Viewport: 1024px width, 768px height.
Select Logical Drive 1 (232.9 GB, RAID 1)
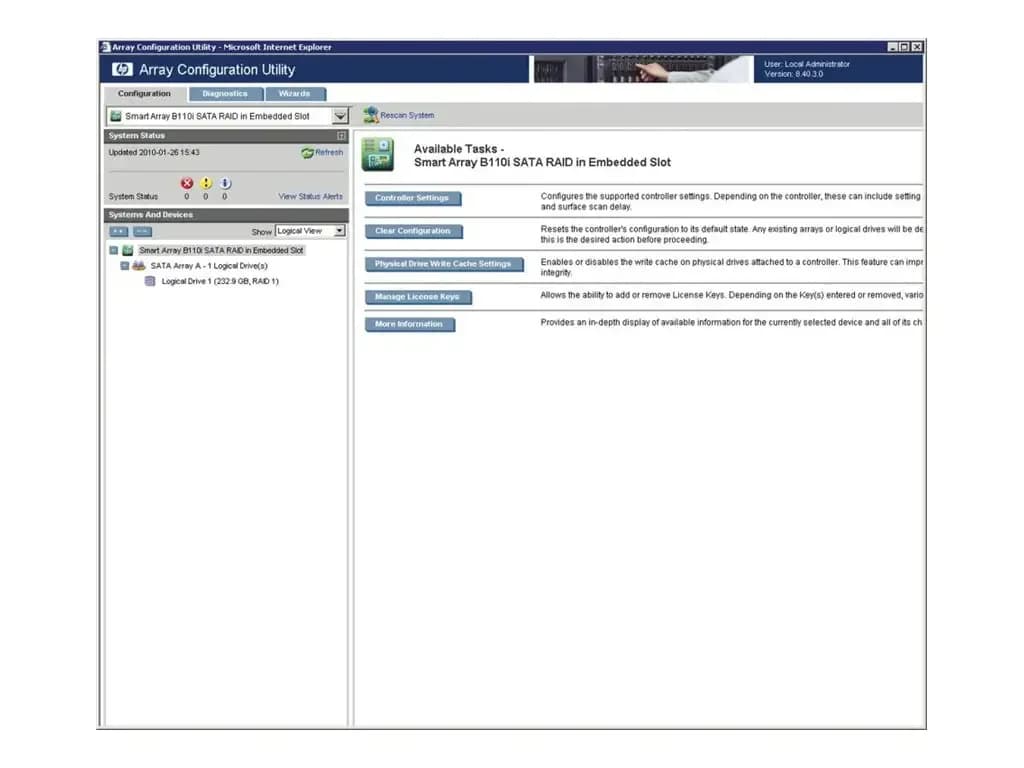220,281
